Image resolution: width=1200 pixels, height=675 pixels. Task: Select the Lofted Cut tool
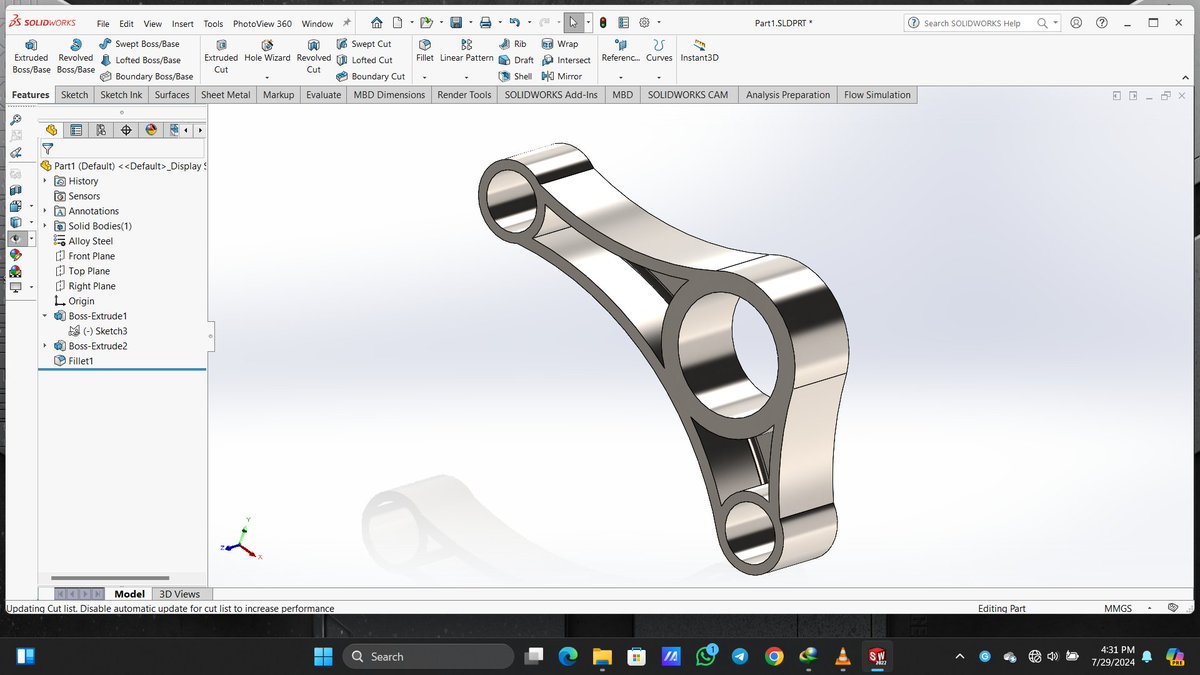(364, 60)
